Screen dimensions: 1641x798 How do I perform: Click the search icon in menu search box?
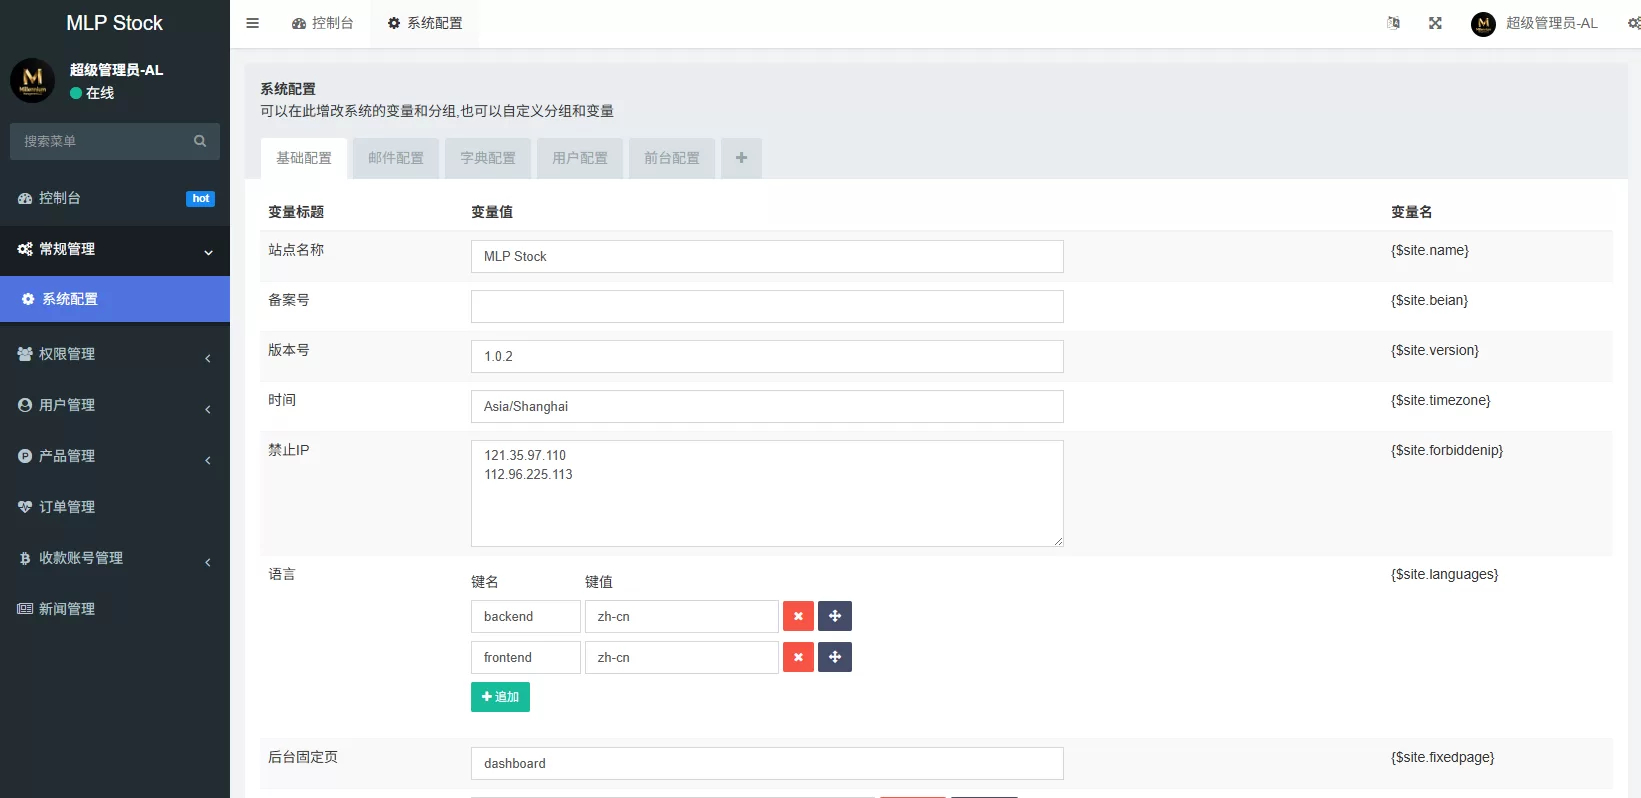click(x=200, y=141)
